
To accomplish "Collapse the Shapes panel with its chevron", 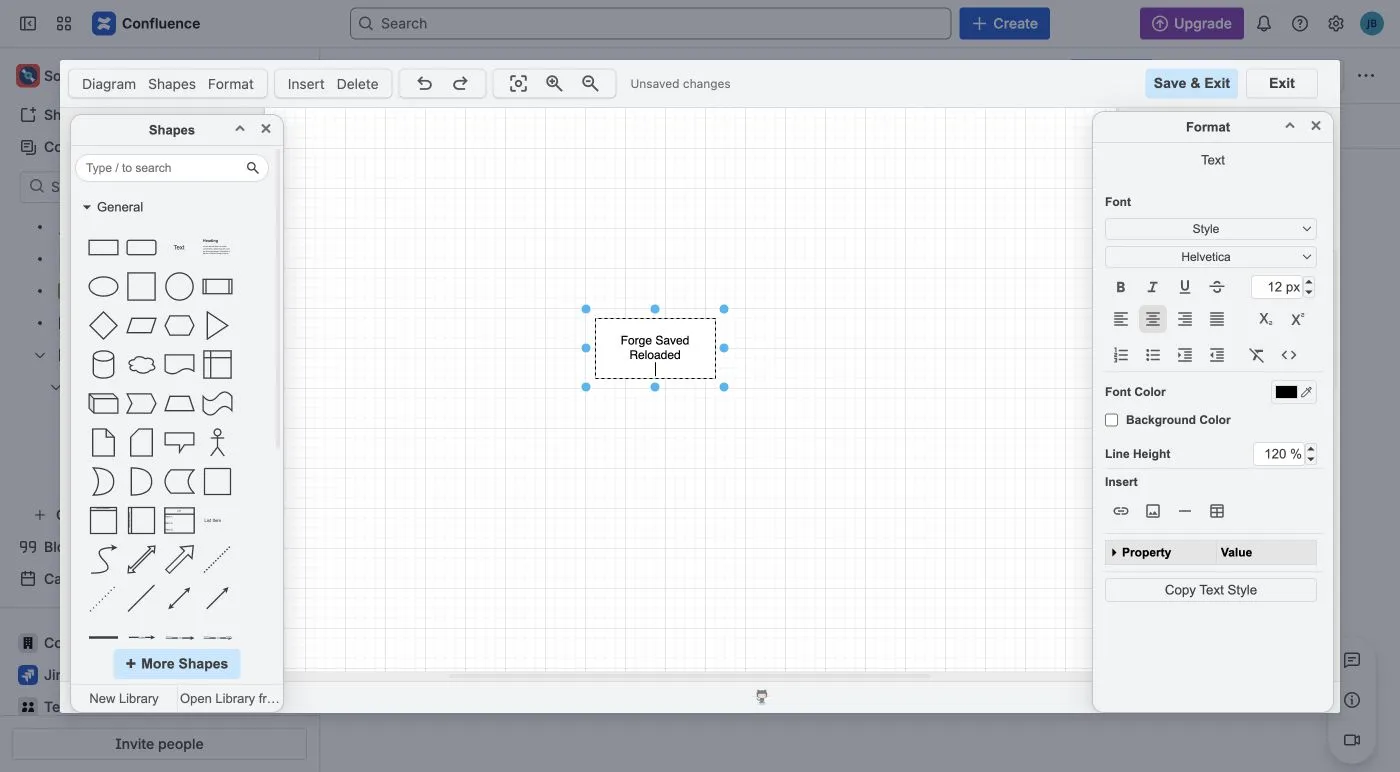I will tap(240, 129).
